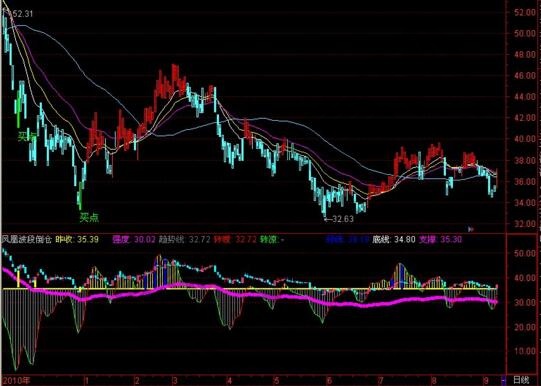Click the 强度 30.02 indicator label
Image resolution: width=541 pixels, height=386 pixels.
[x=134, y=239]
